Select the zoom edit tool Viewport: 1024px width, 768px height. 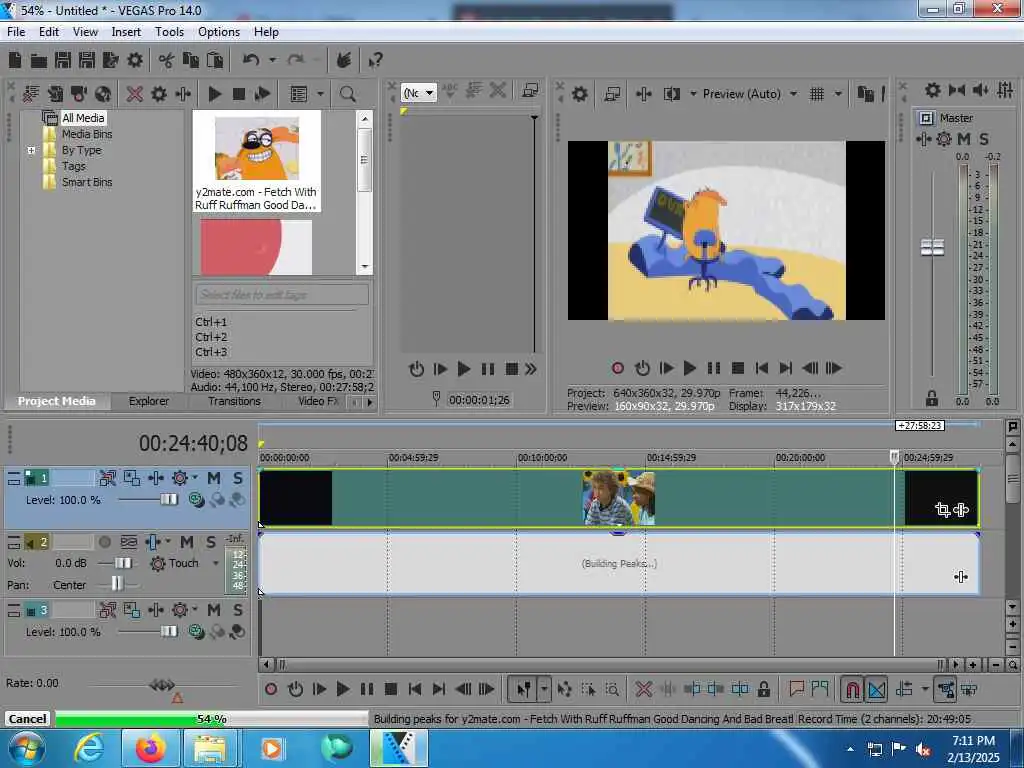613,689
